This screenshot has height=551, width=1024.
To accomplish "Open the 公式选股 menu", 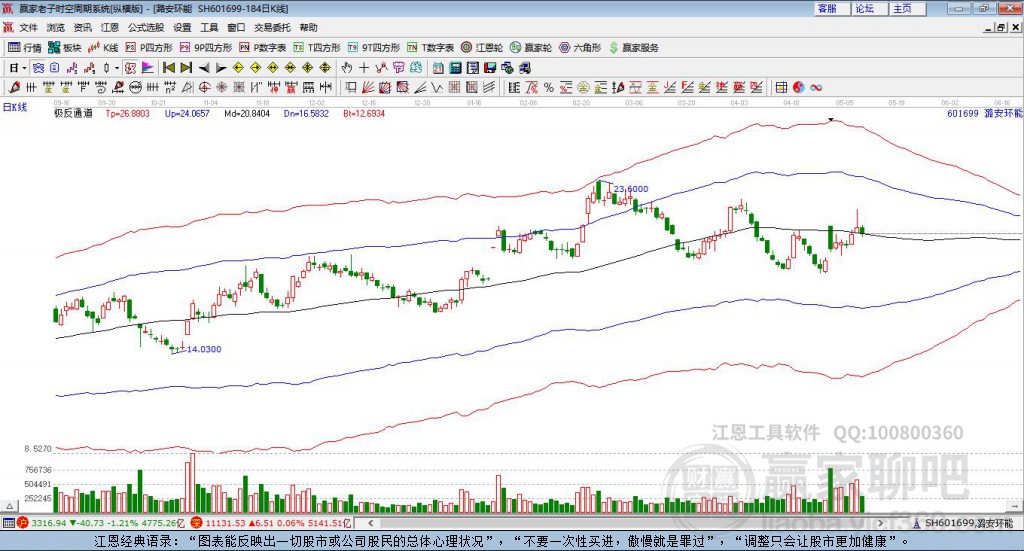I will click(x=145, y=28).
